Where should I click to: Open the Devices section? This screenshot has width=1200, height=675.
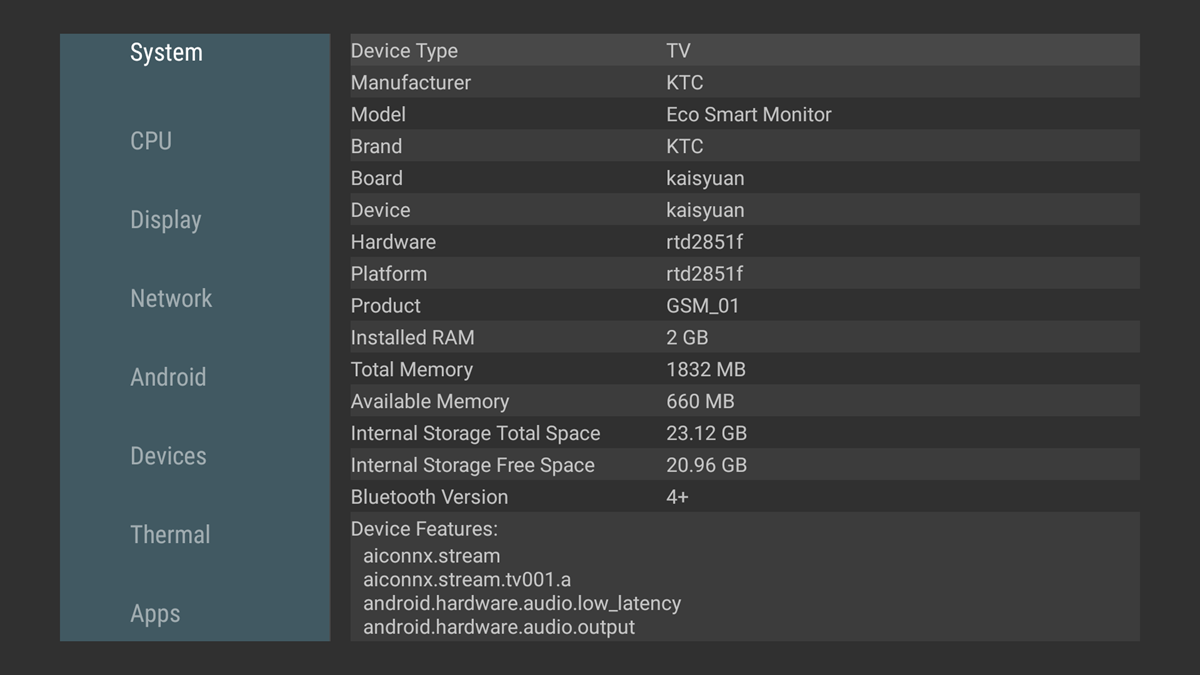pos(168,456)
